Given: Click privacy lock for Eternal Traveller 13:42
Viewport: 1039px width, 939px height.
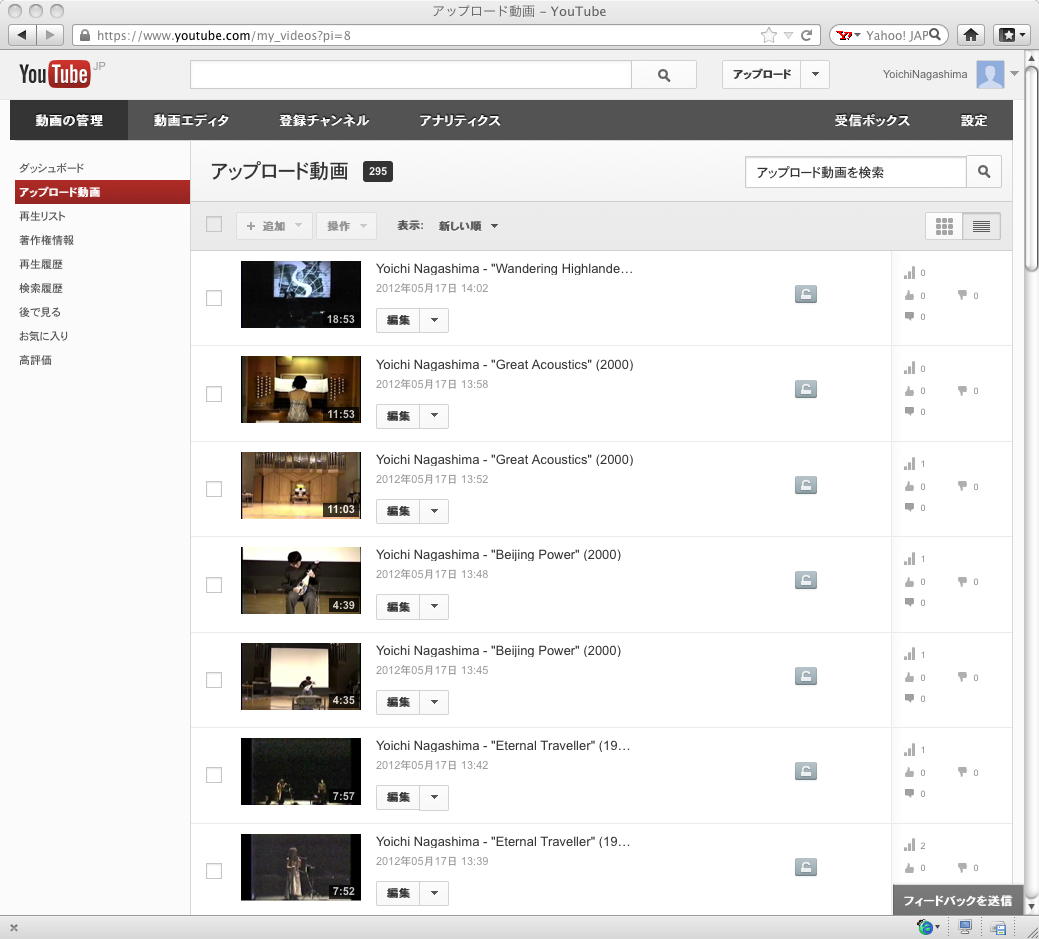Looking at the screenshot, I should pyautogui.click(x=806, y=771).
